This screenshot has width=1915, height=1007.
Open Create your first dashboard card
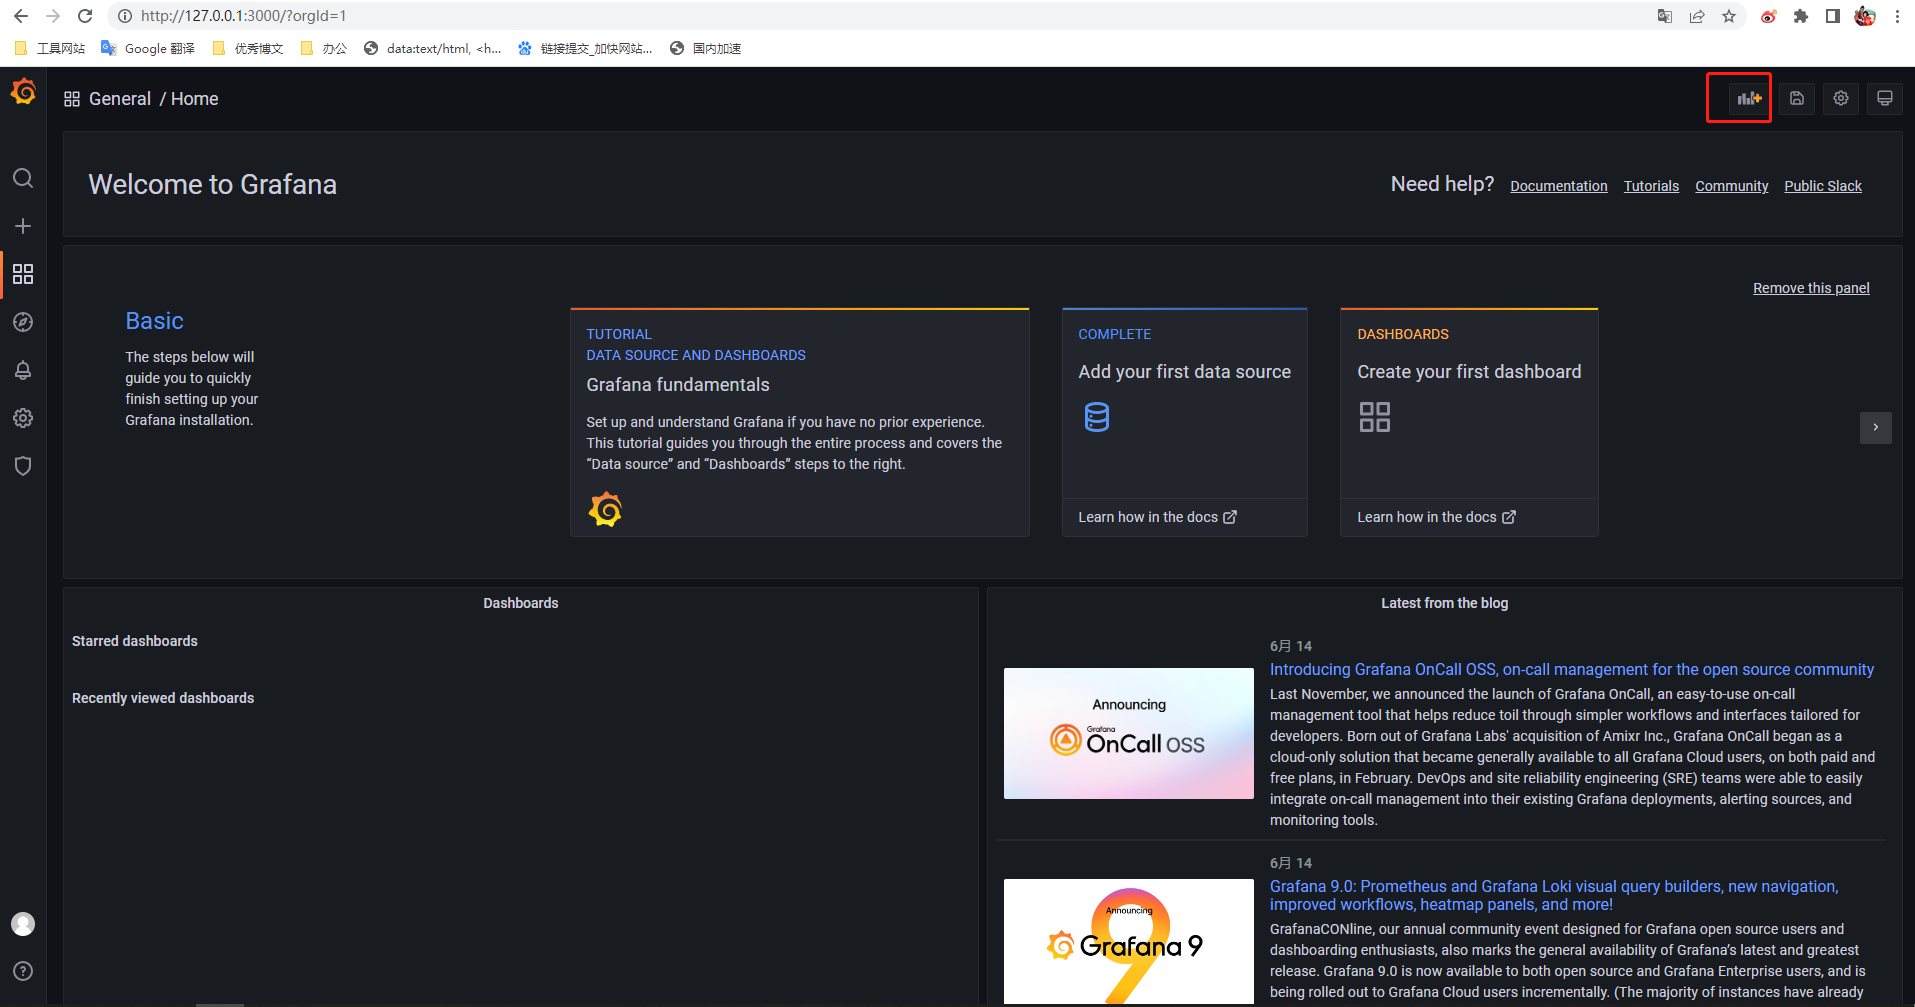click(1469, 403)
